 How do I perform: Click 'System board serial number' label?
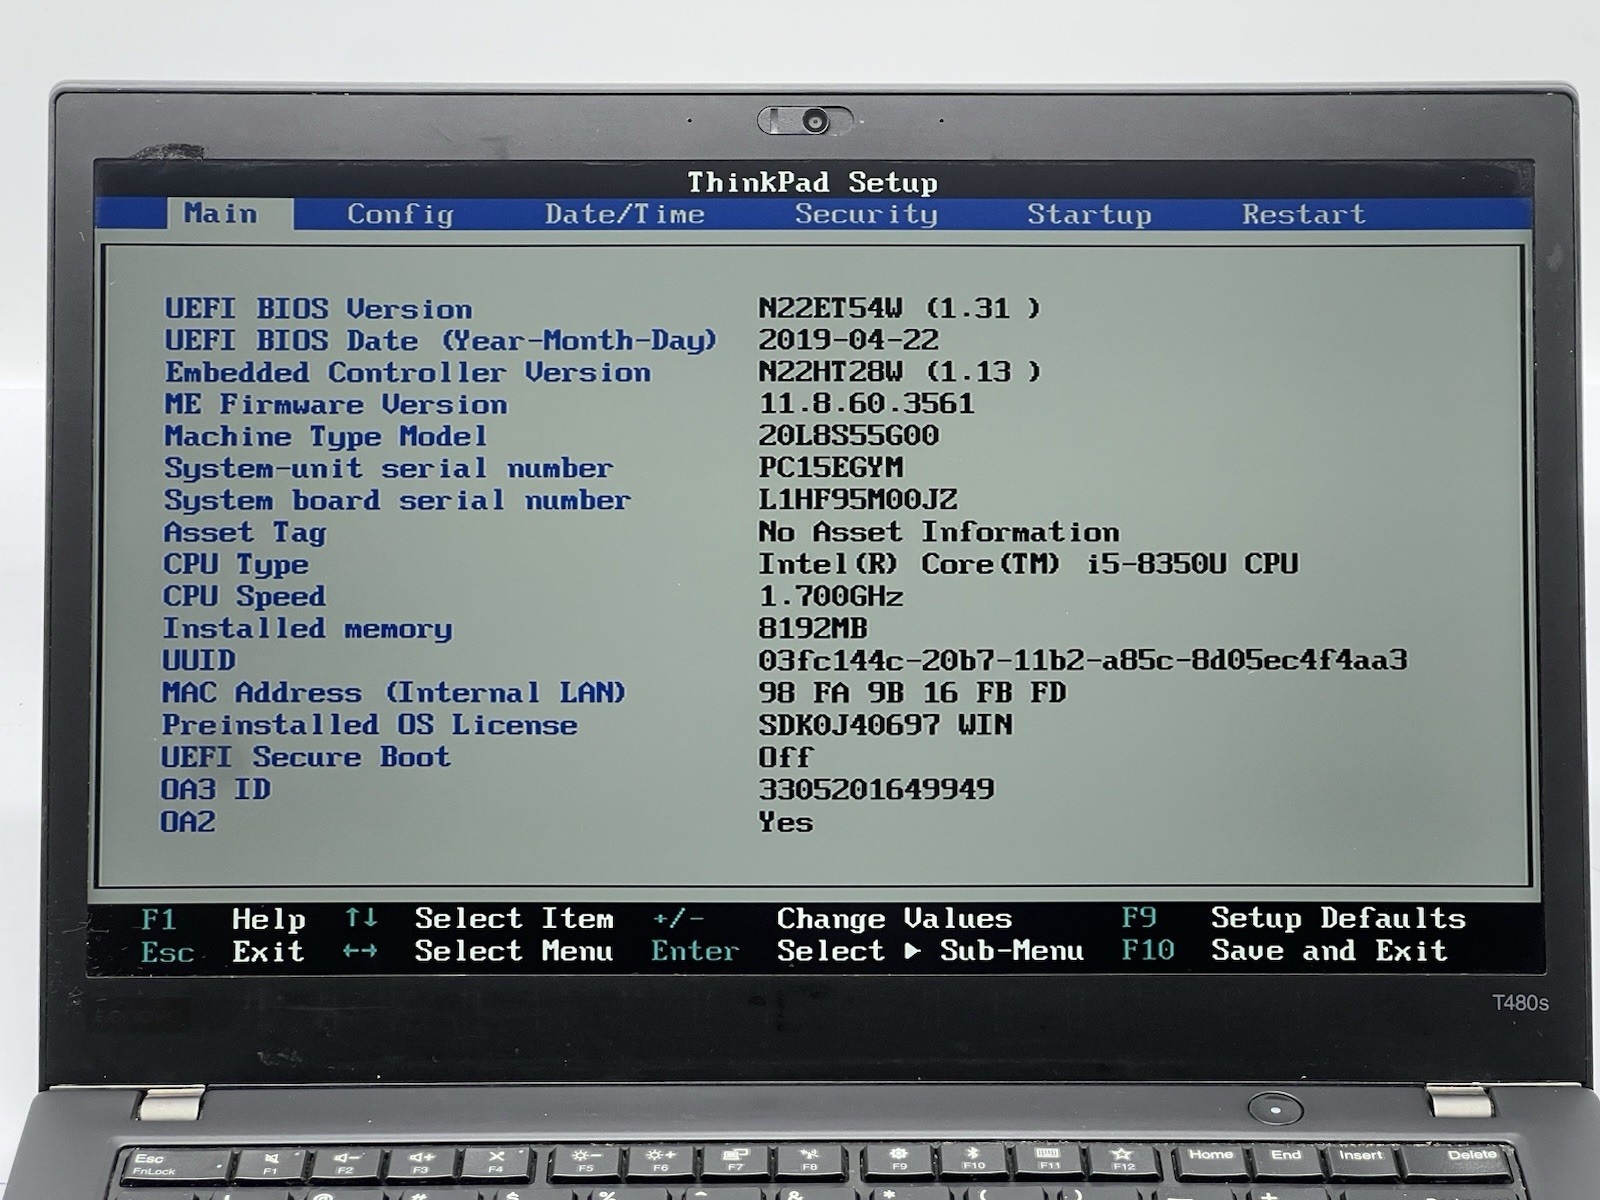coord(397,500)
